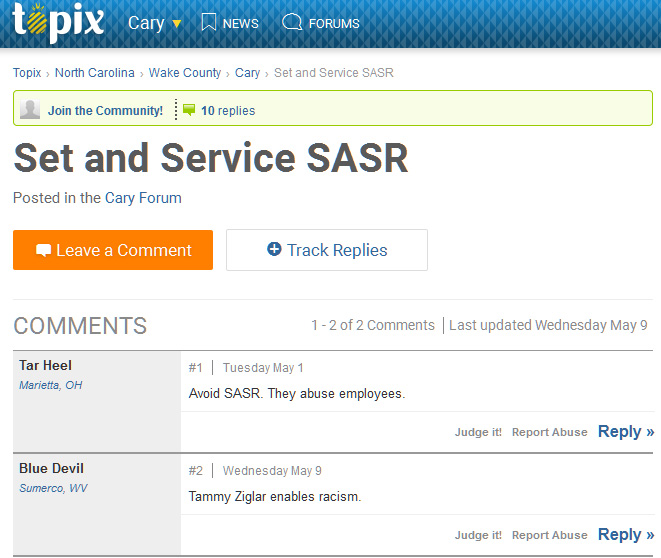
Task: Click the Topix pineapple logo
Action: click(x=58, y=22)
